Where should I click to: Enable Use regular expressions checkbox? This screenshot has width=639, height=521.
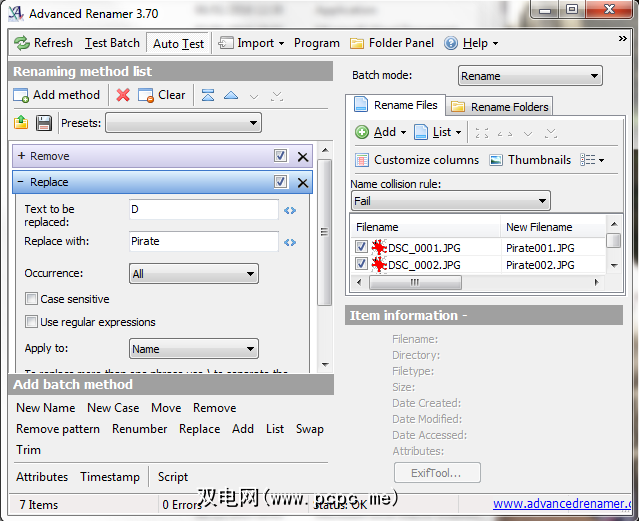coord(31,322)
